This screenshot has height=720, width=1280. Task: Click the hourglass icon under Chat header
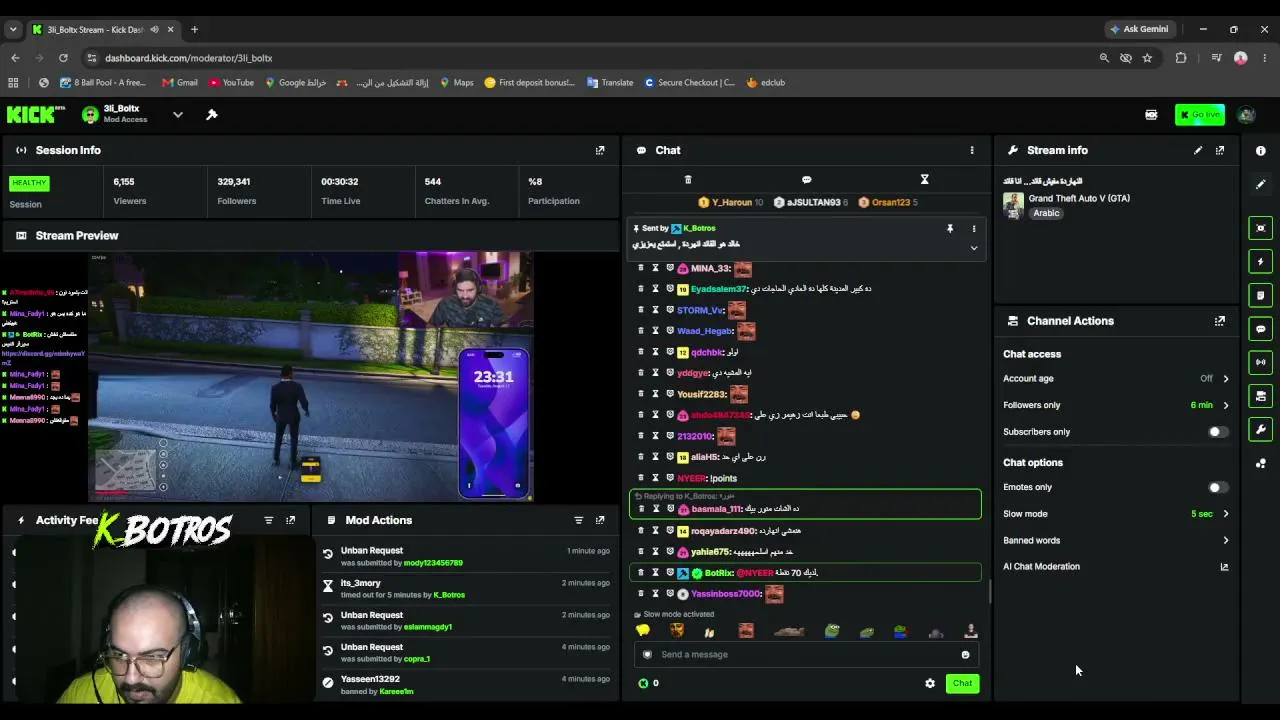(x=924, y=180)
